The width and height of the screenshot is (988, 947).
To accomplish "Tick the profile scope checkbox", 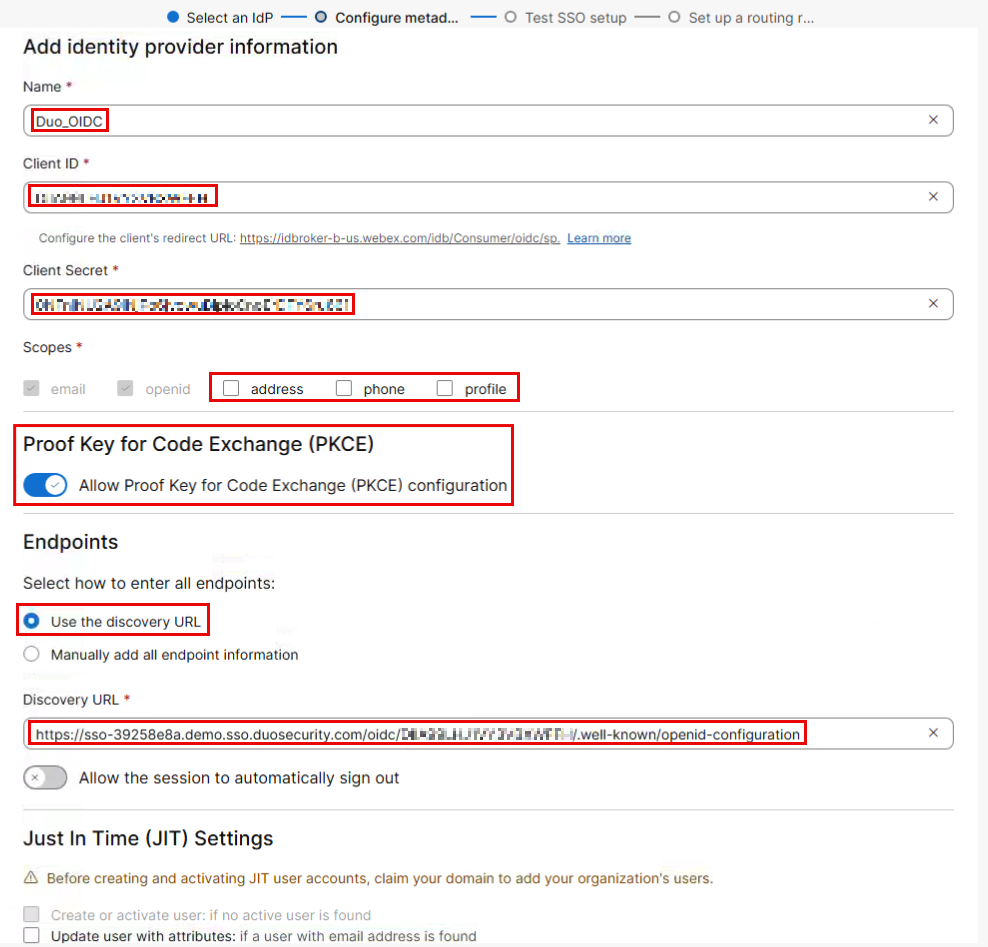I will (x=445, y=389).
